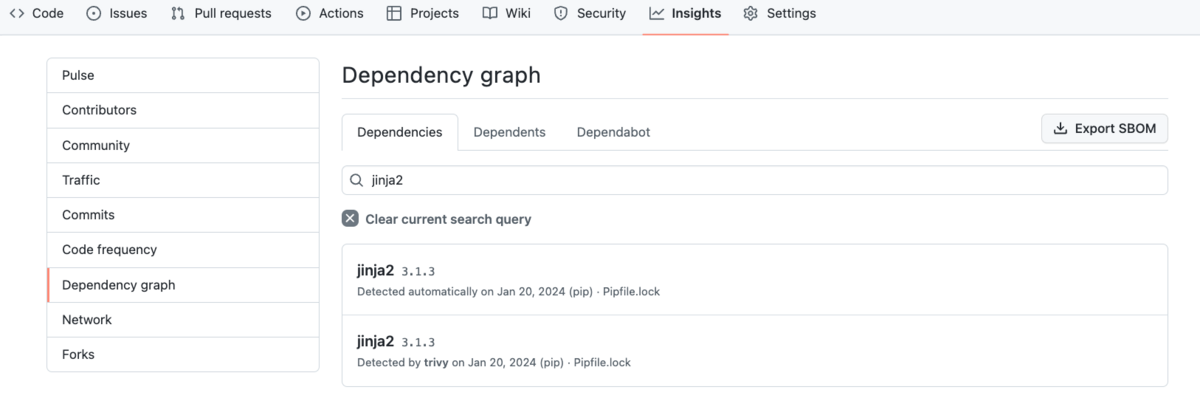
Task: Select the Dependencies tab
Action: [x=400, y=132]
